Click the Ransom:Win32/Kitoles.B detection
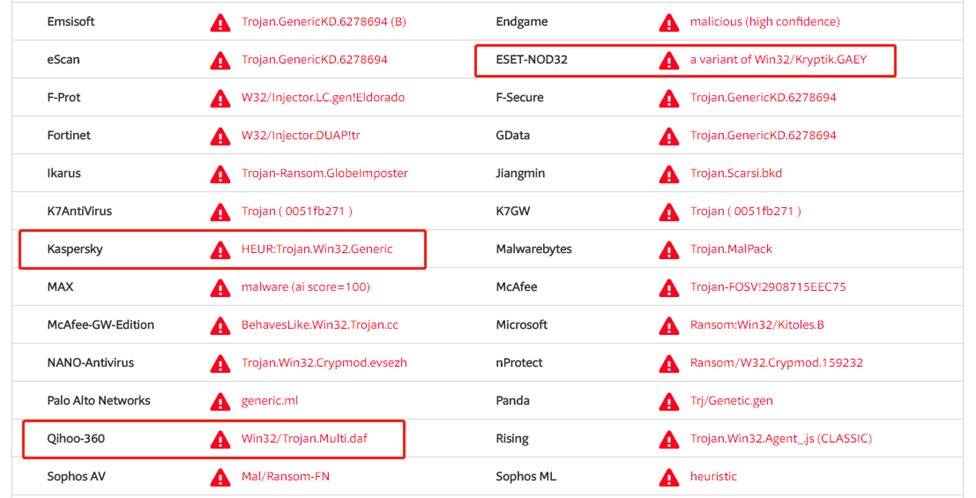976x498 pixels. click(757, 325)
